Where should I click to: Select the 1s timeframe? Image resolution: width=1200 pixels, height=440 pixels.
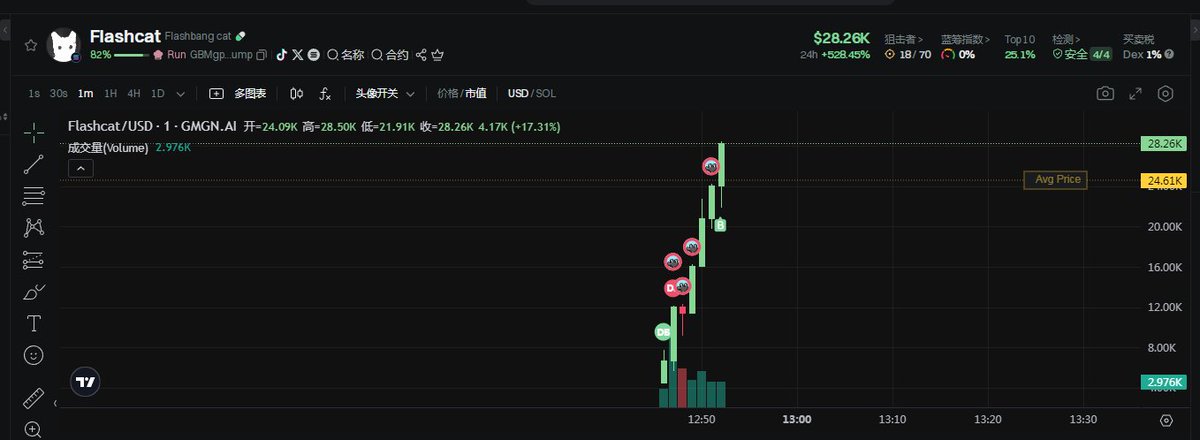click(34, 93)
